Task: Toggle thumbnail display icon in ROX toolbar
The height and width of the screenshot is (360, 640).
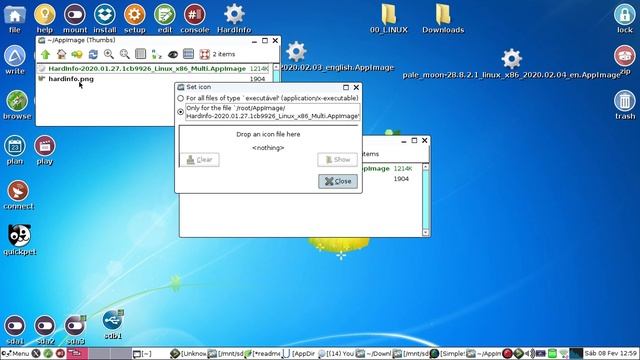Action: [x=188, y=54]
